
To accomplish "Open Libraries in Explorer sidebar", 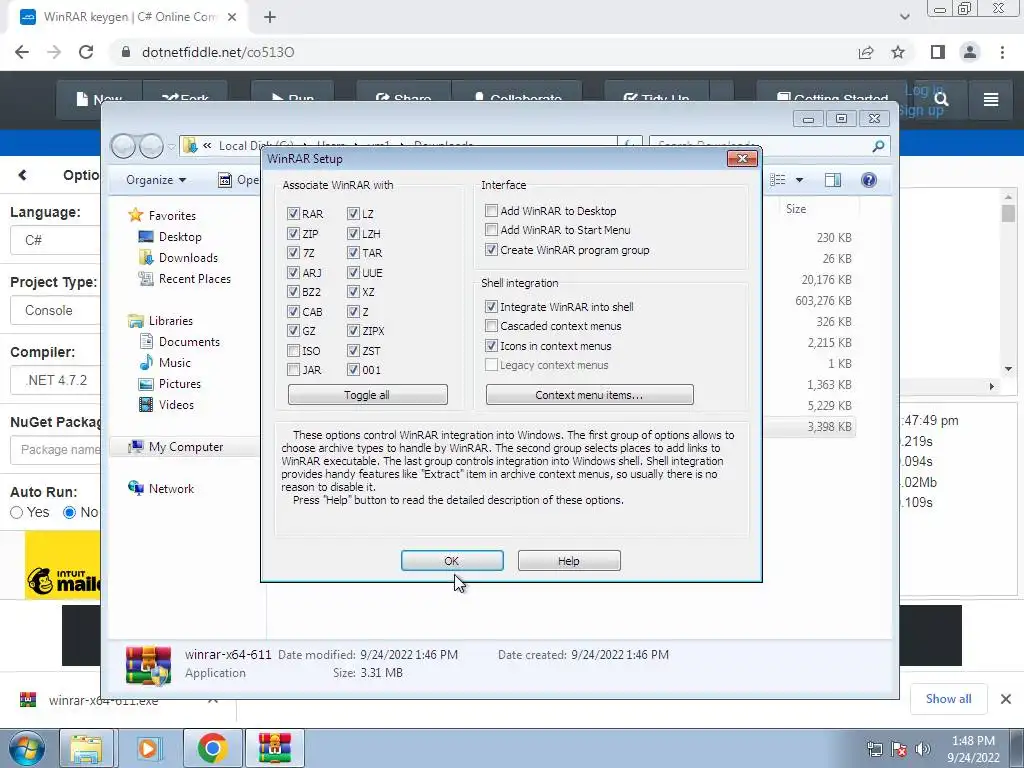I will pos(170,321).
